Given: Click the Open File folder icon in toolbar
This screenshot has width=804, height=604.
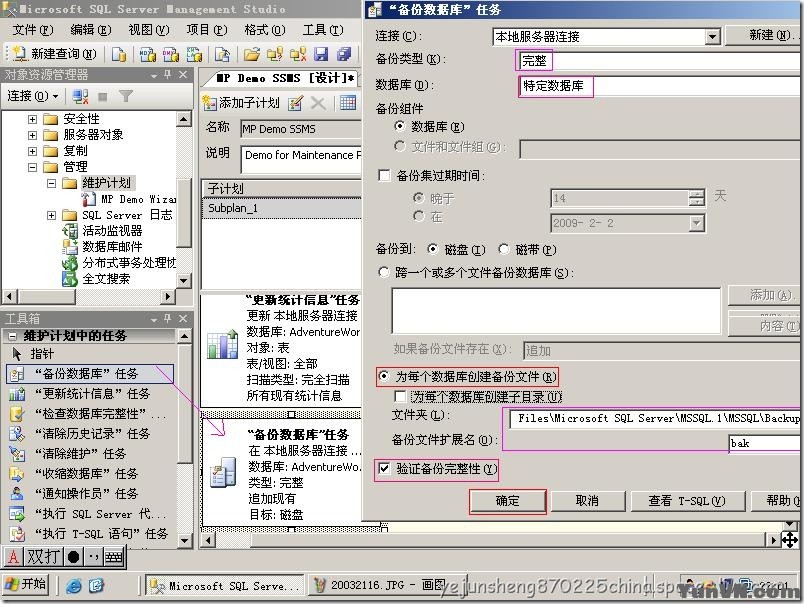Looking at the screenshot, I should [251, 54].
